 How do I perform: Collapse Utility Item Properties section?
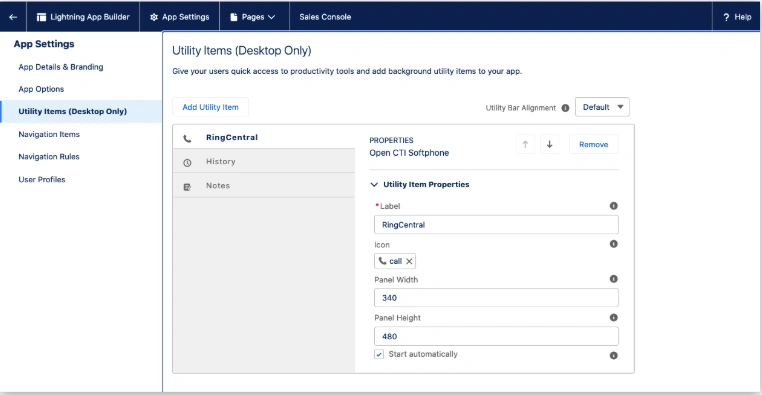click(x=374, y=185)
